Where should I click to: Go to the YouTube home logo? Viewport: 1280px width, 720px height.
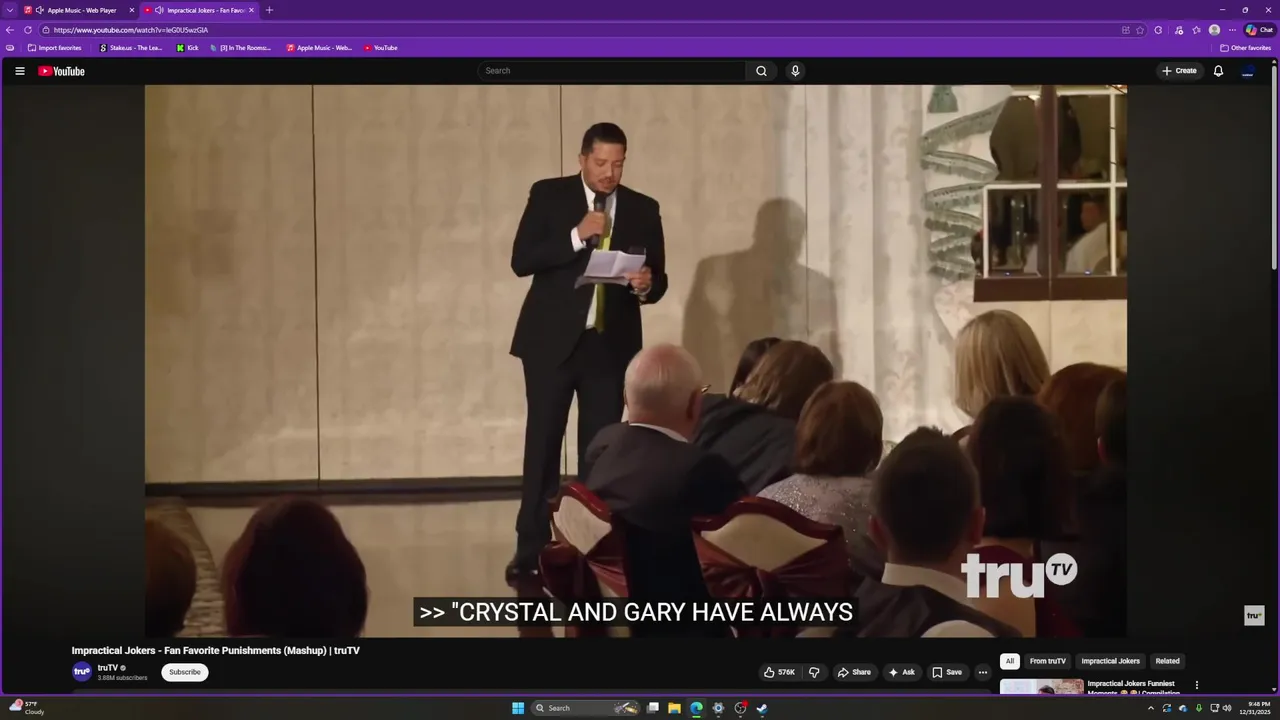pyautogui.click(x=61, y=71)
